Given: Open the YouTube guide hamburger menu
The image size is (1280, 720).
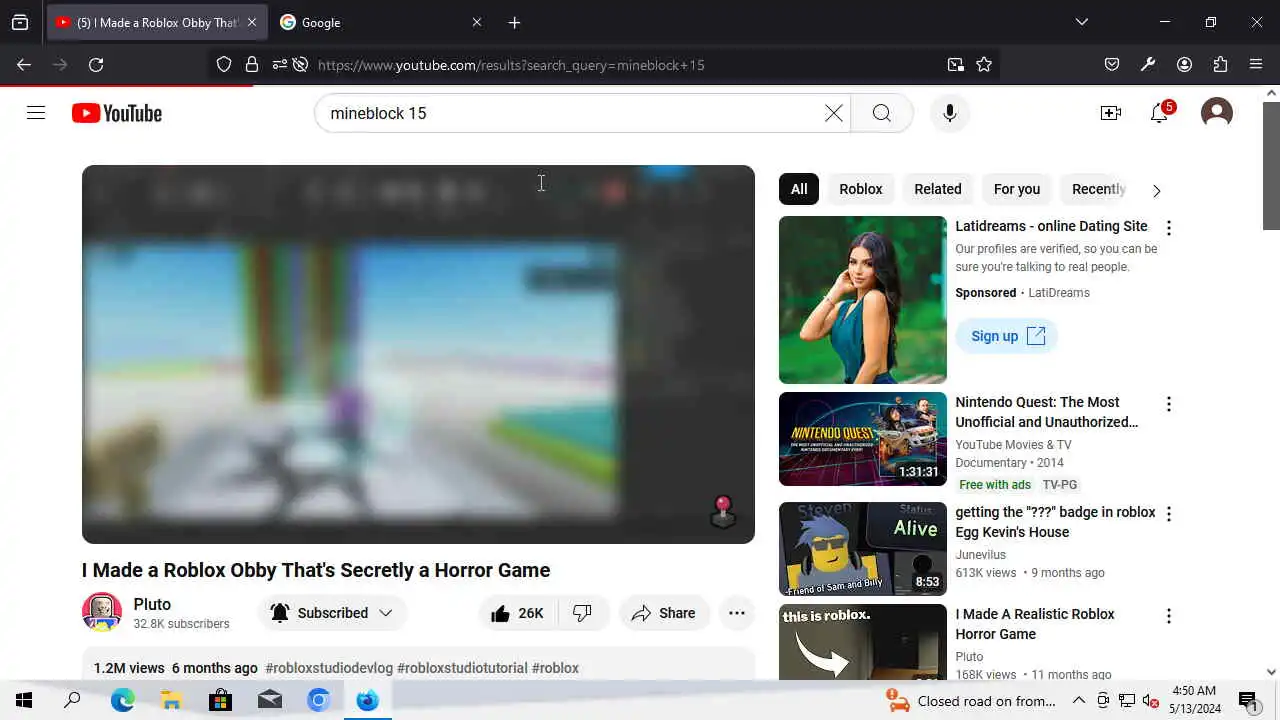Looking at the screenshot, I should [x=36, y=113].
